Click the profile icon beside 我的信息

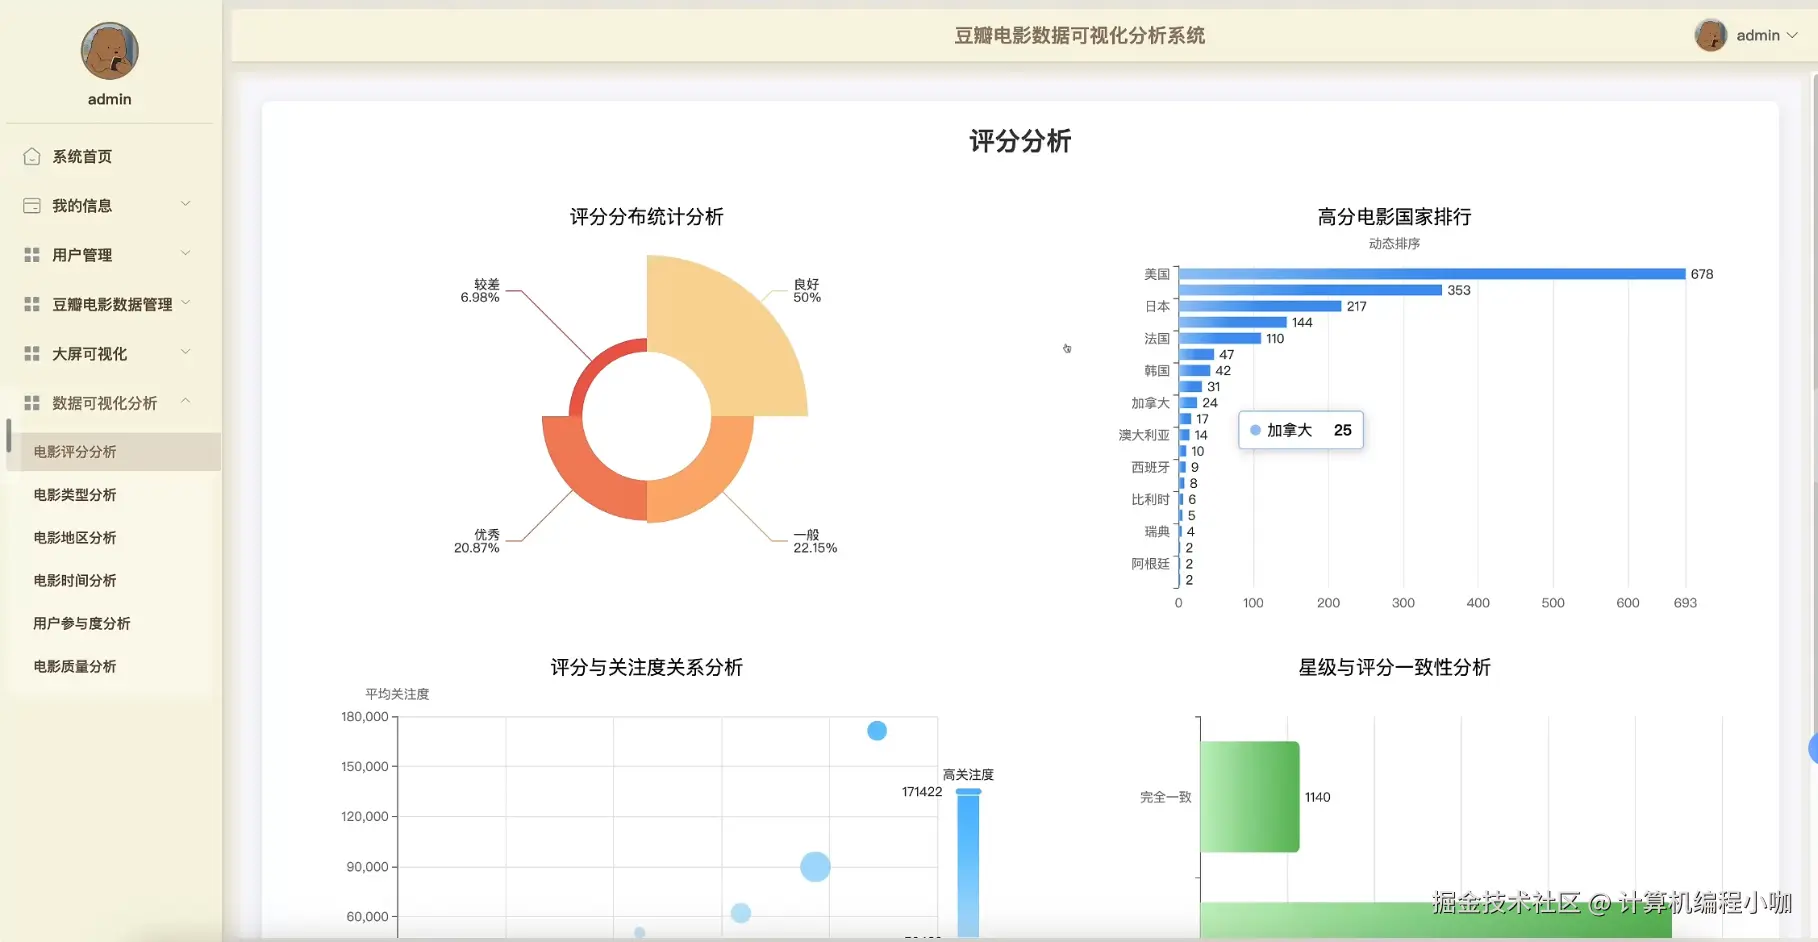(30, 205)
